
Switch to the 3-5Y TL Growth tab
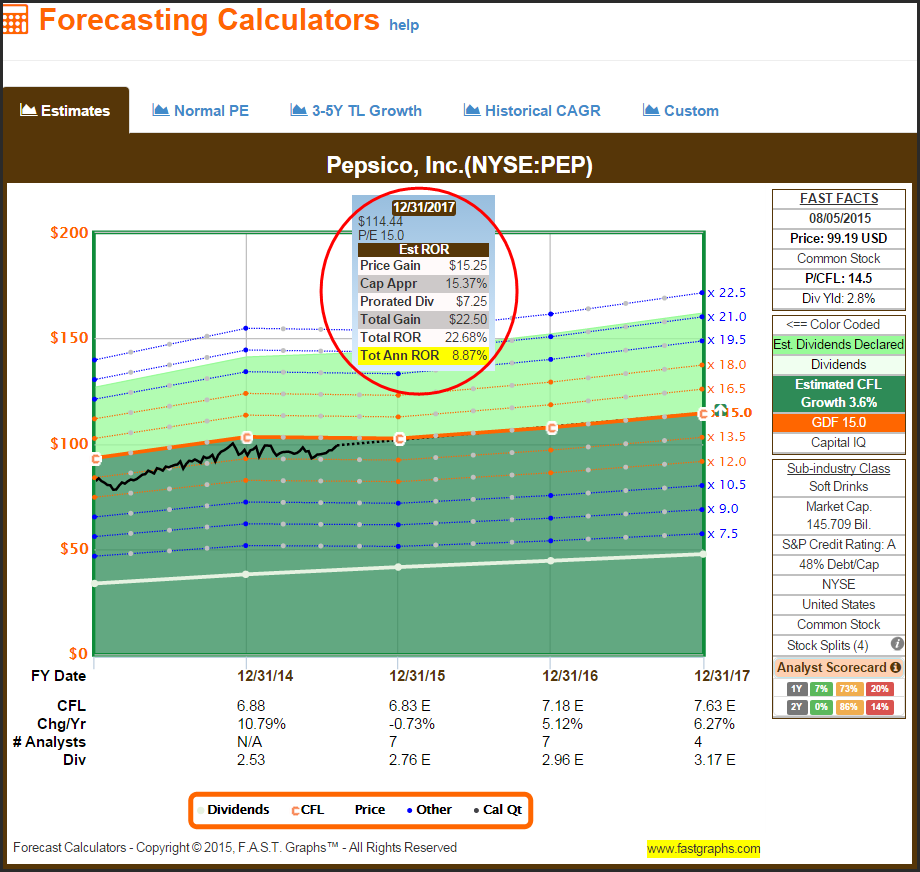pos(355,111)
